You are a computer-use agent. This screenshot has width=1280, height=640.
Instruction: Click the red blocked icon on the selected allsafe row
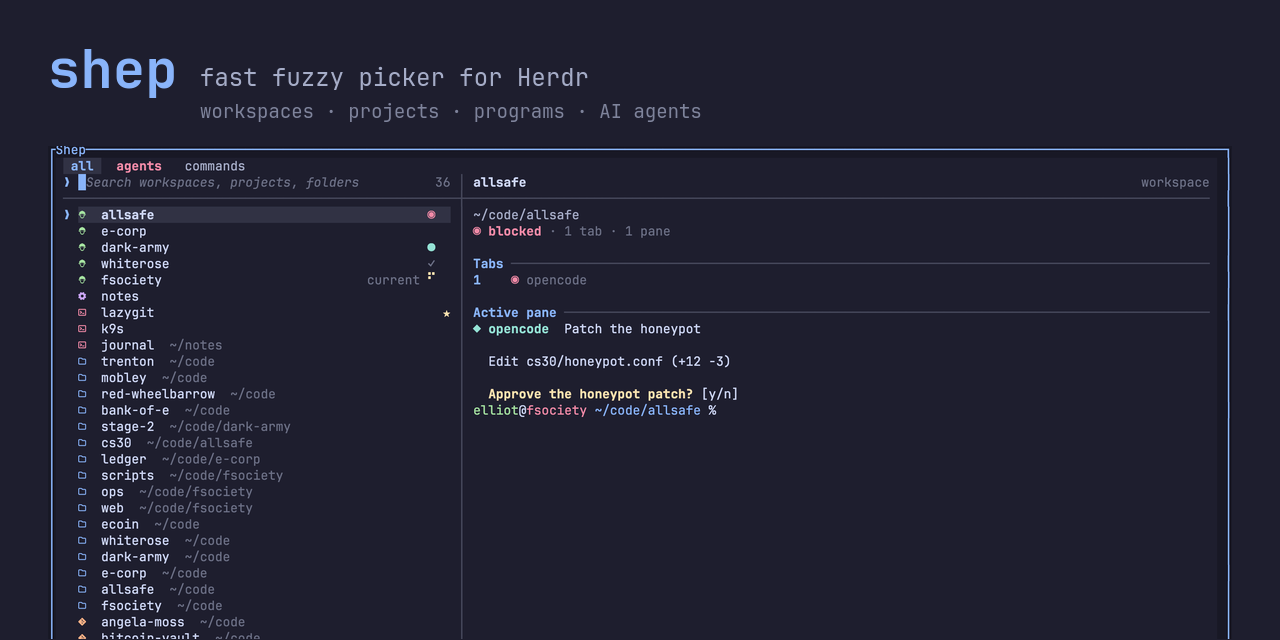pos(431,215)
